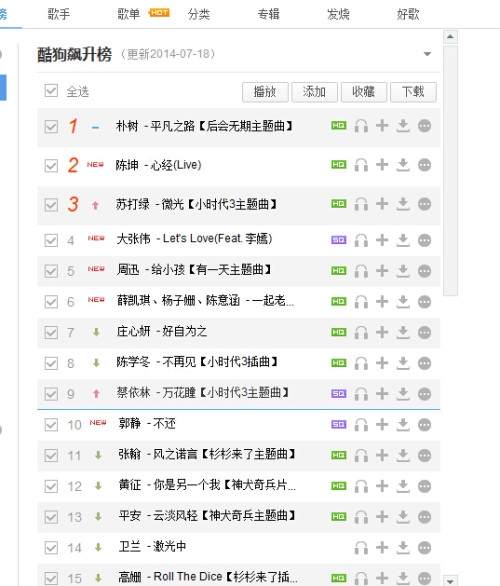Screen dimensions: 500x586
Task: Click the 下载 button
Action: click(413, 92)
